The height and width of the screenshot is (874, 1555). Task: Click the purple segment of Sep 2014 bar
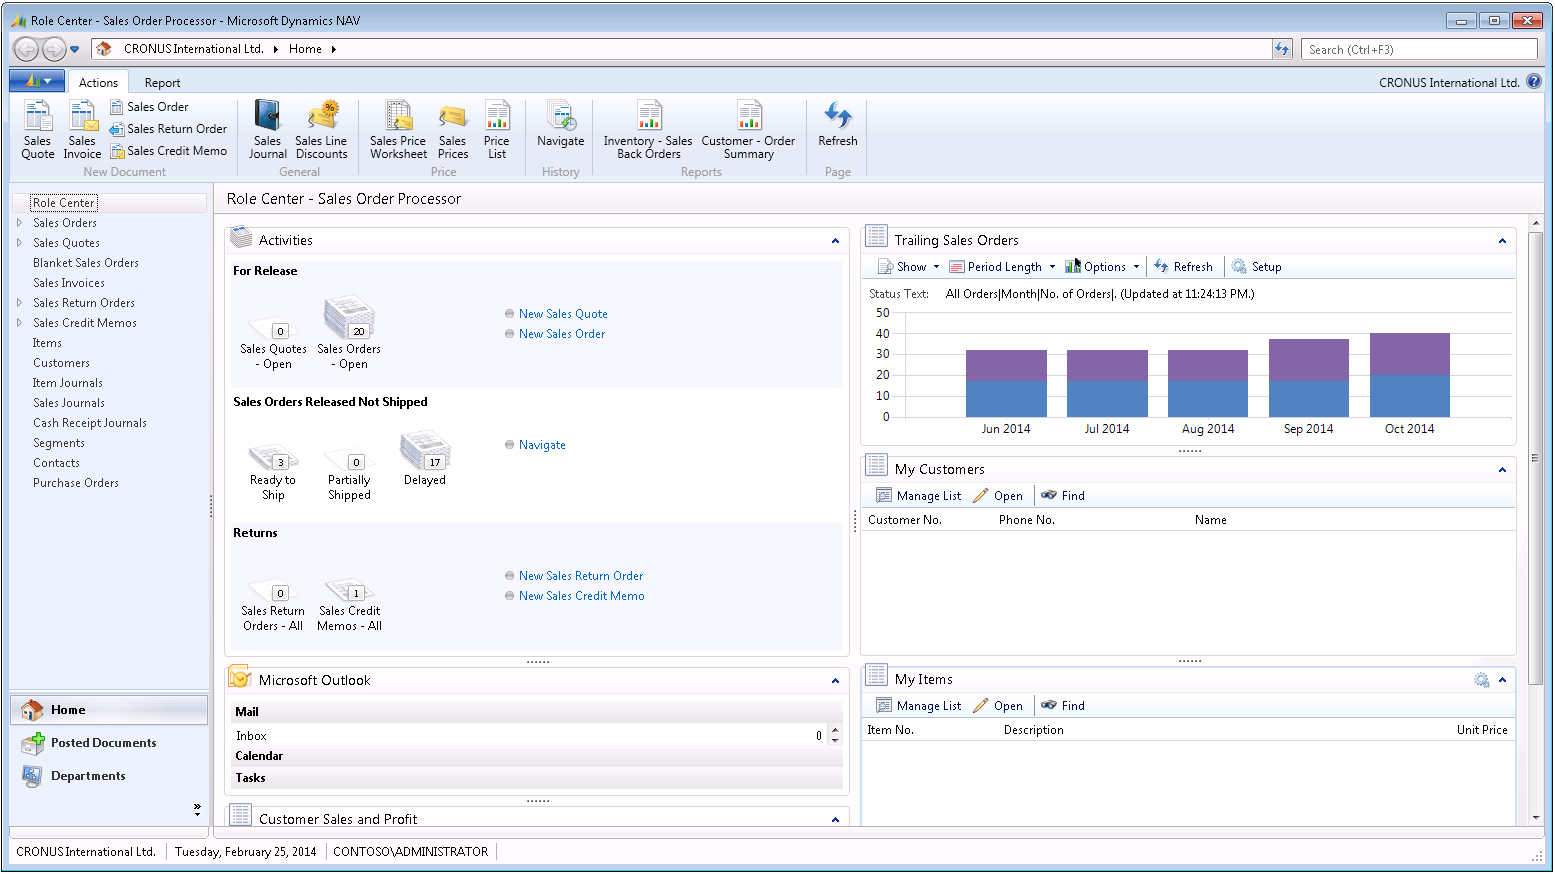1308,360
